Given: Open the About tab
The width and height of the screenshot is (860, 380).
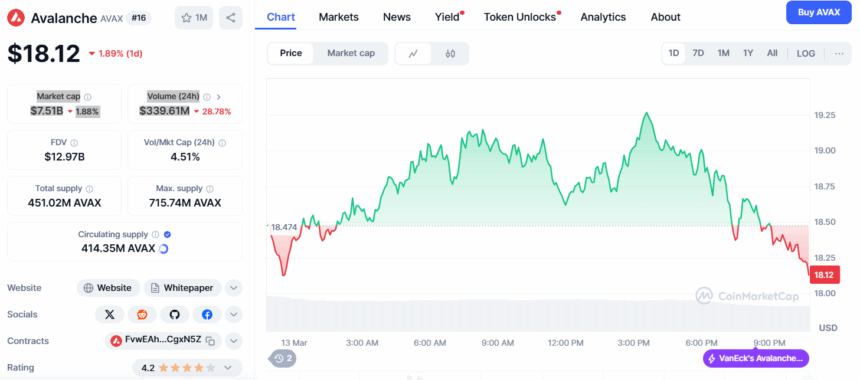Looking at the screenshot, I should pos(665,17).
